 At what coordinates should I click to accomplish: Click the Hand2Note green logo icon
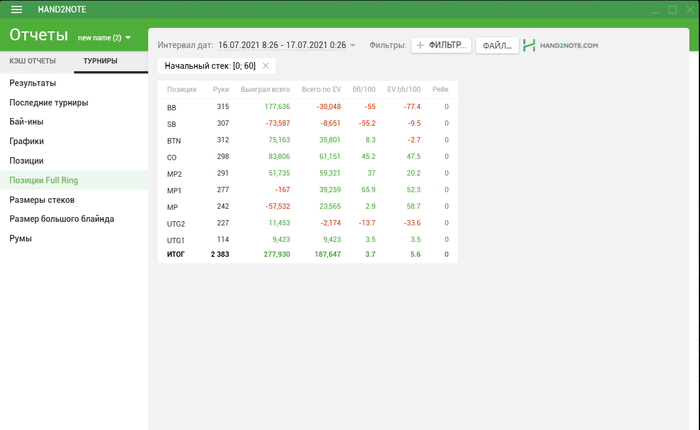coord(529,45)
